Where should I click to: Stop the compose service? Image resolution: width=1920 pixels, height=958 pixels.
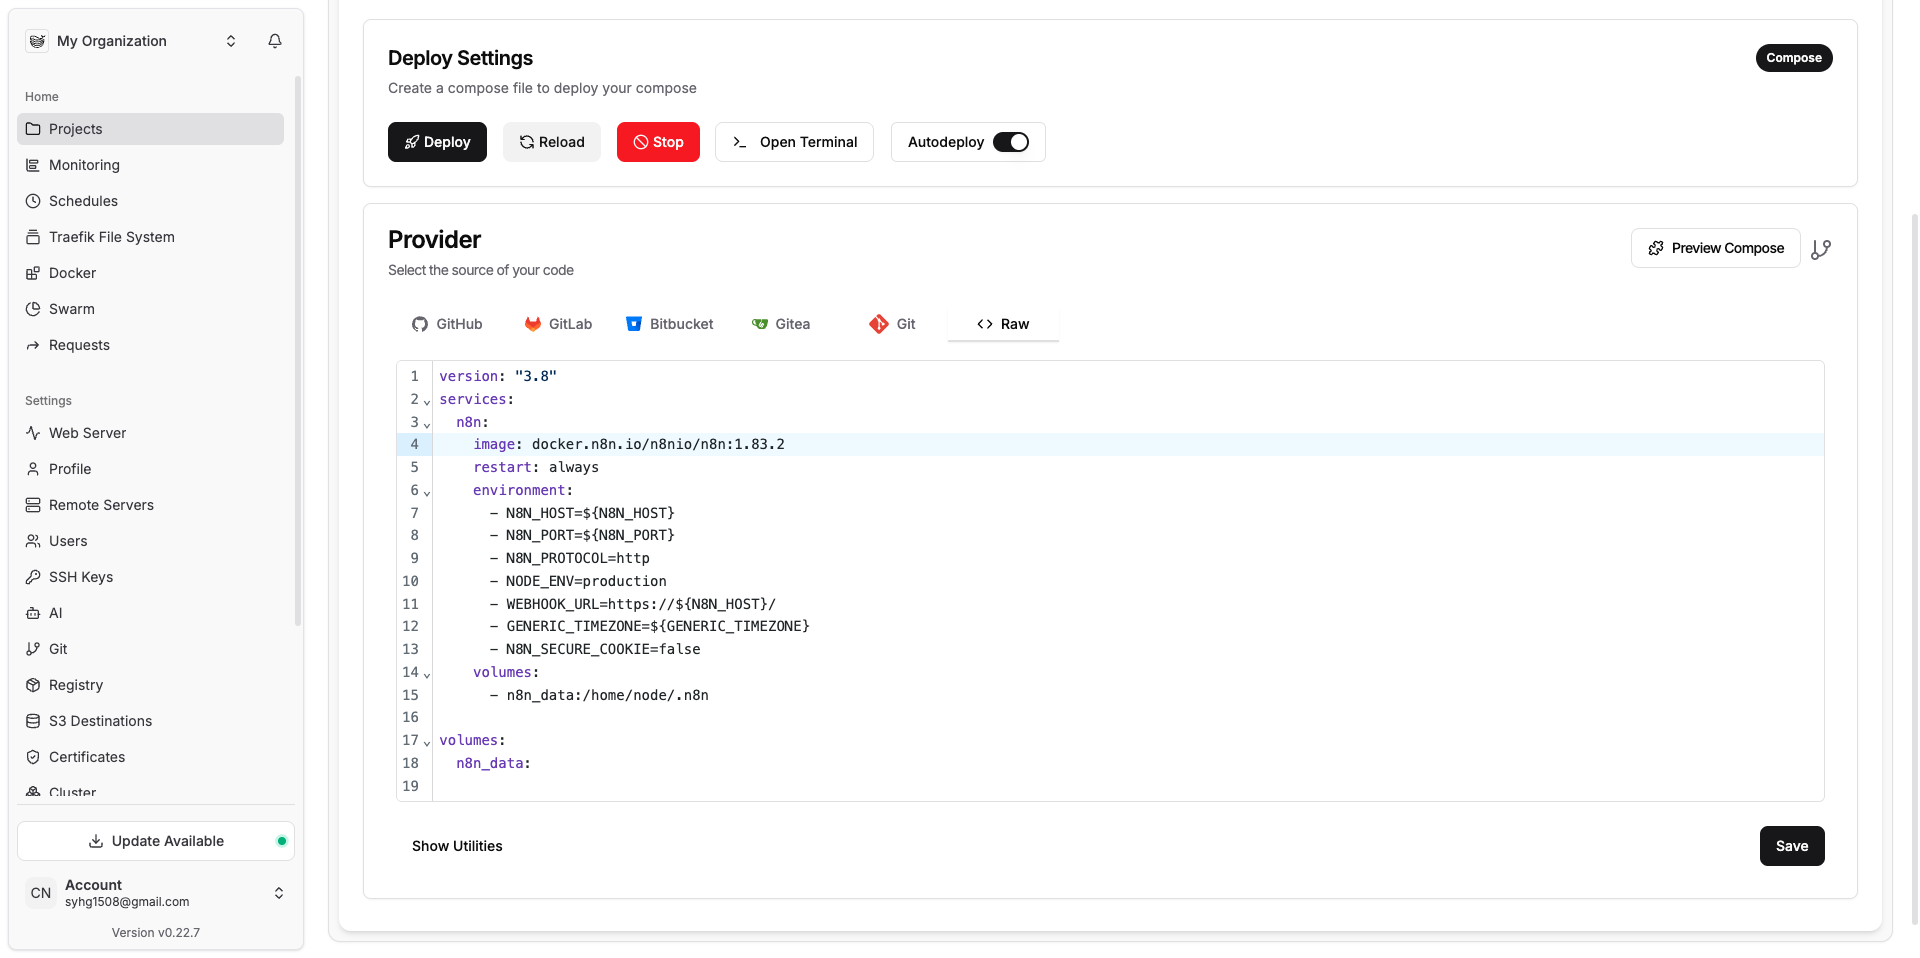point(658,142)
